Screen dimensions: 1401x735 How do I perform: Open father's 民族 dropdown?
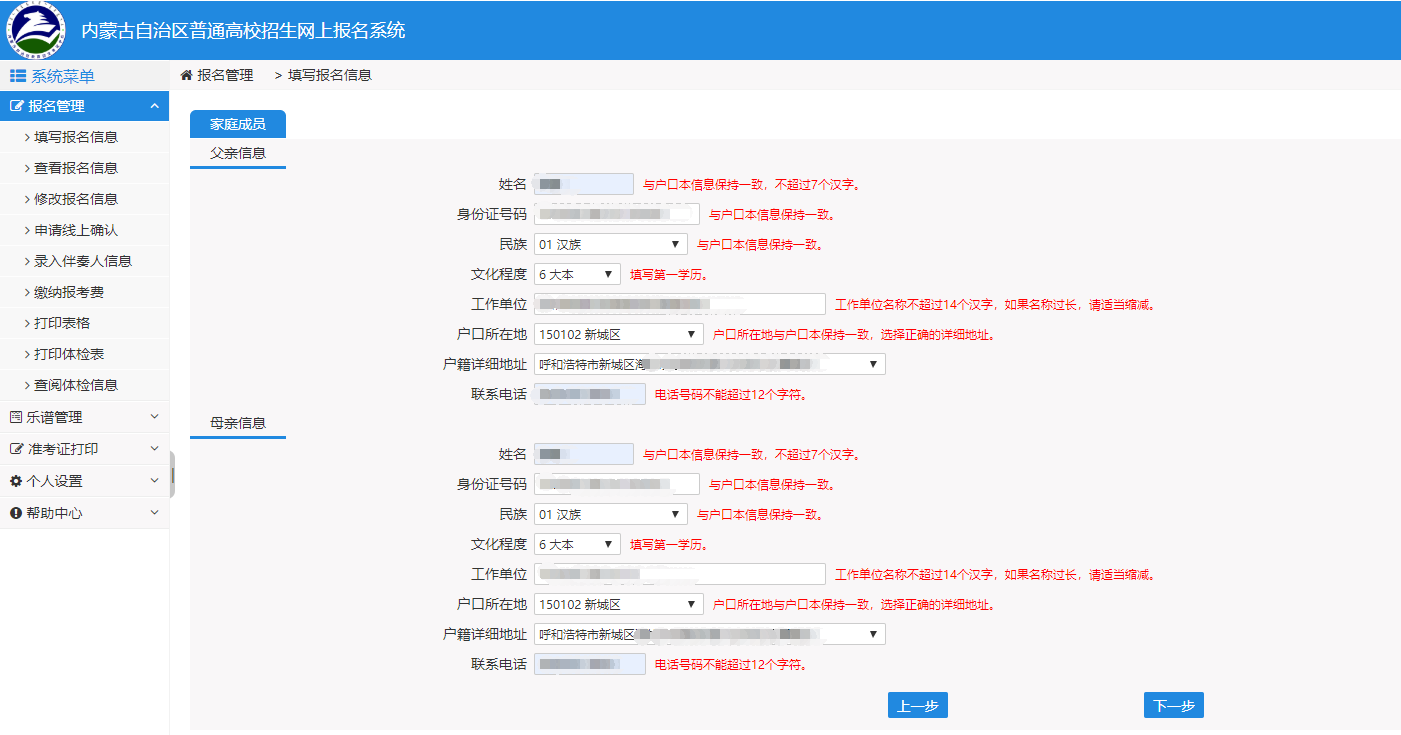[x=610, y=244]
